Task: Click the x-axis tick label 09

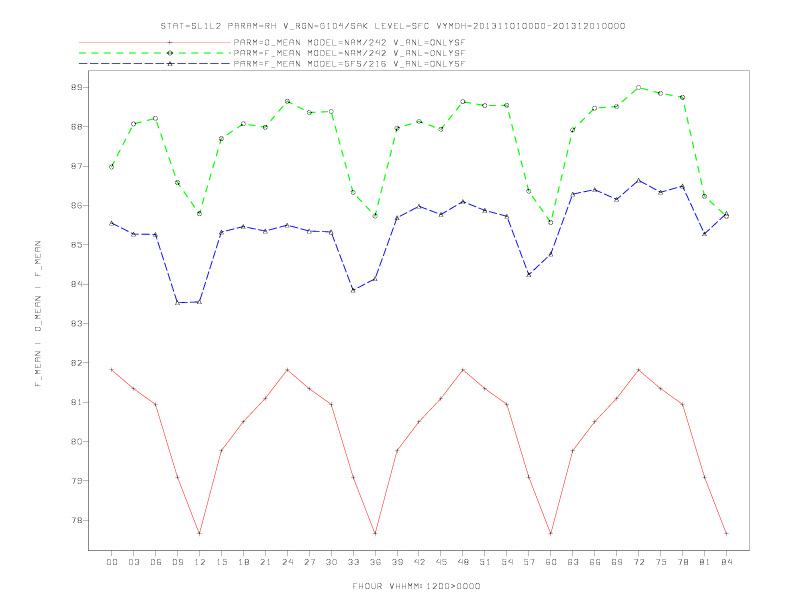Action: click(178, 562)
